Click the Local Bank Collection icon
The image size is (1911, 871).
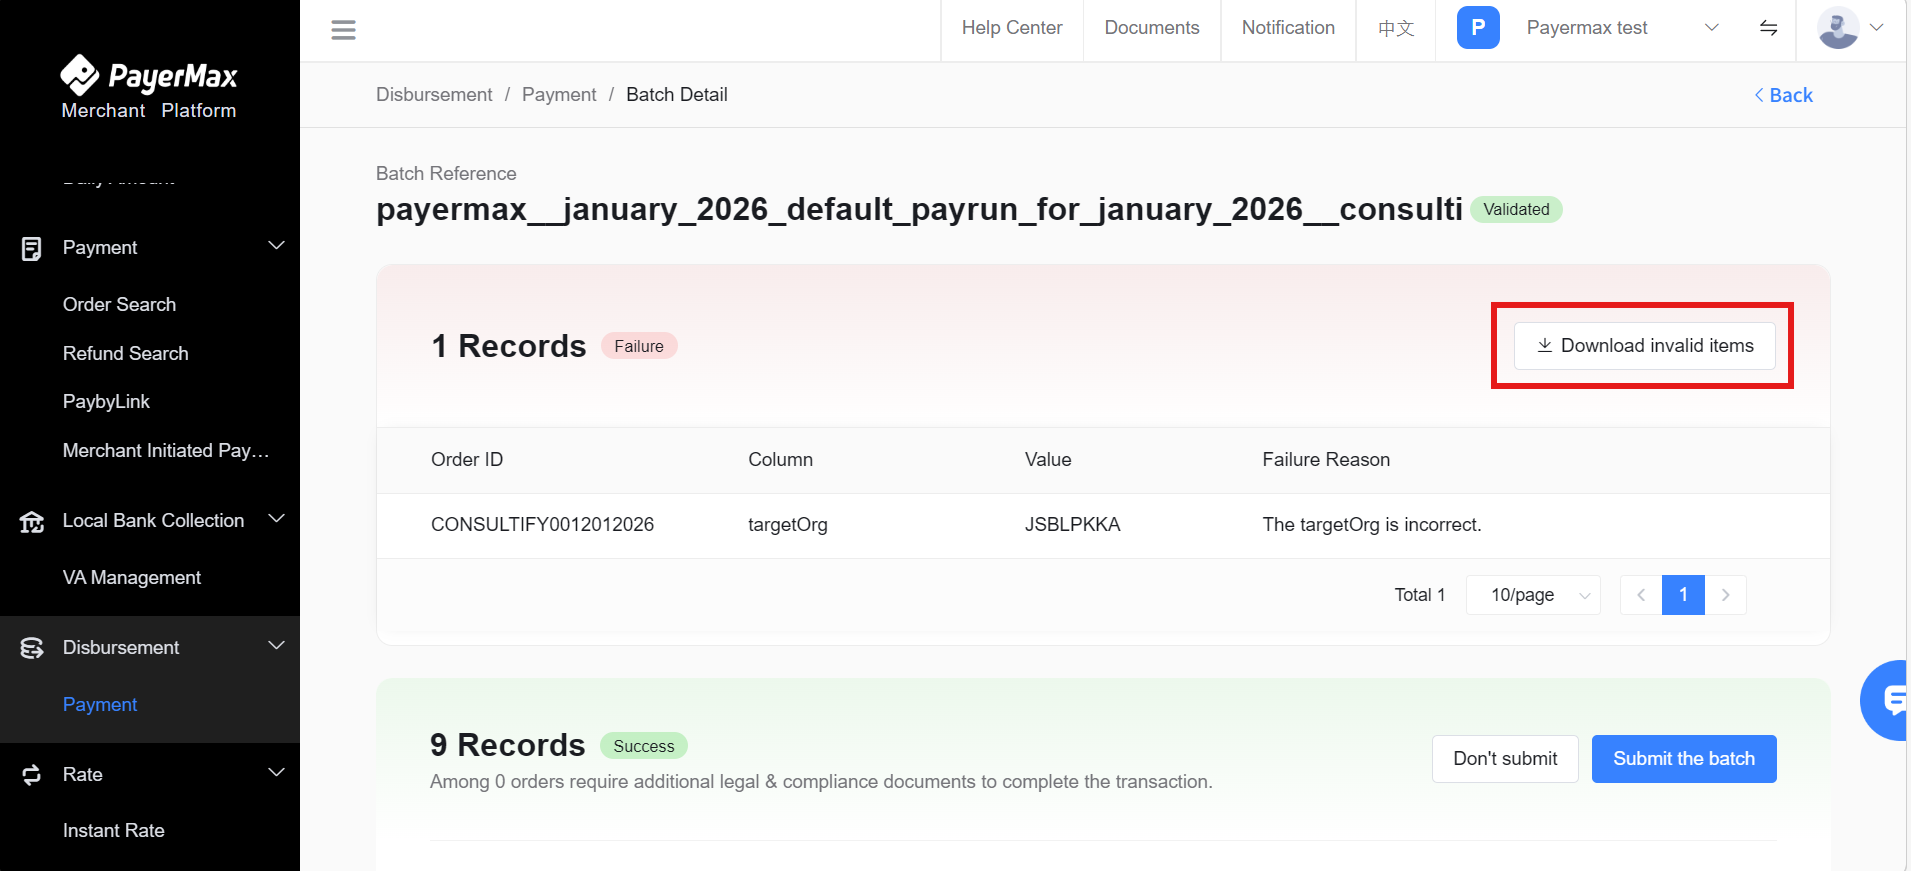pyautogui.click(x=32, y=521)
